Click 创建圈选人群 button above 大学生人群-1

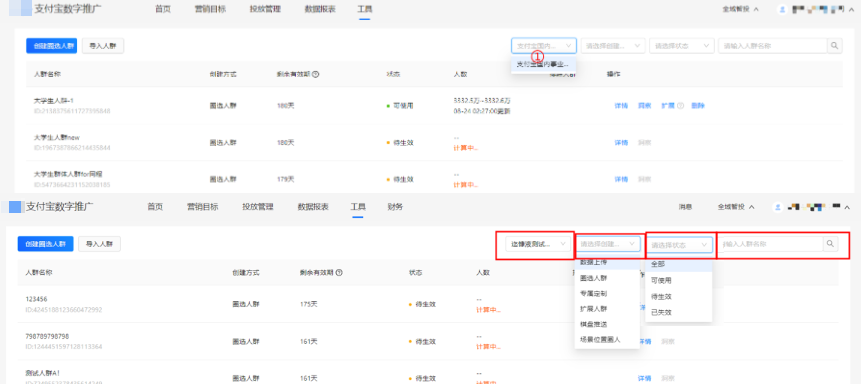point(52,46)
